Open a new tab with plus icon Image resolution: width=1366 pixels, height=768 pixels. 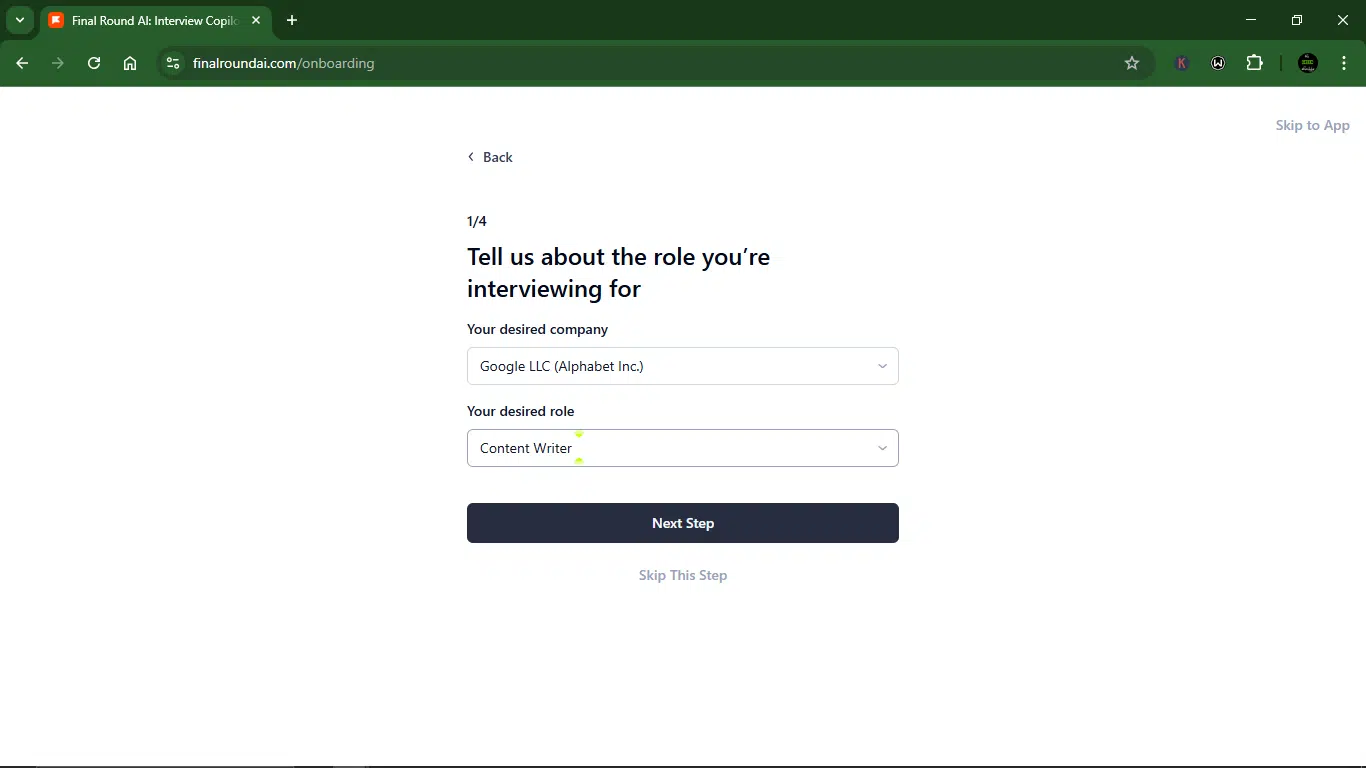tap(292, 20)
